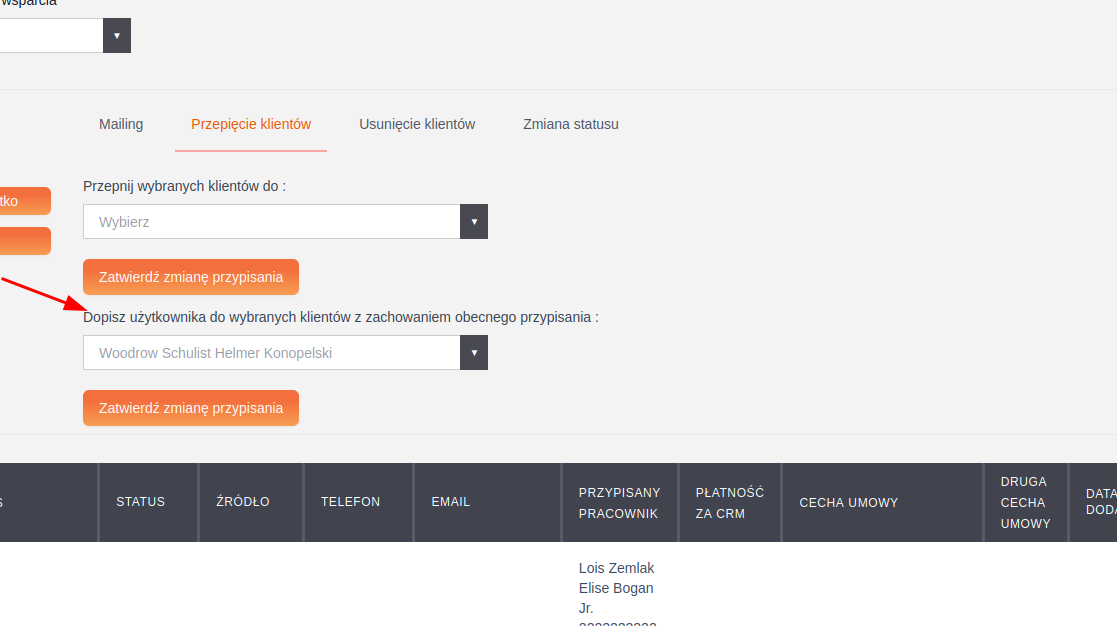Expand the Woodrow Schulist dropdown arrow
The image size is (1117, 626).
[x=474, y=353]
